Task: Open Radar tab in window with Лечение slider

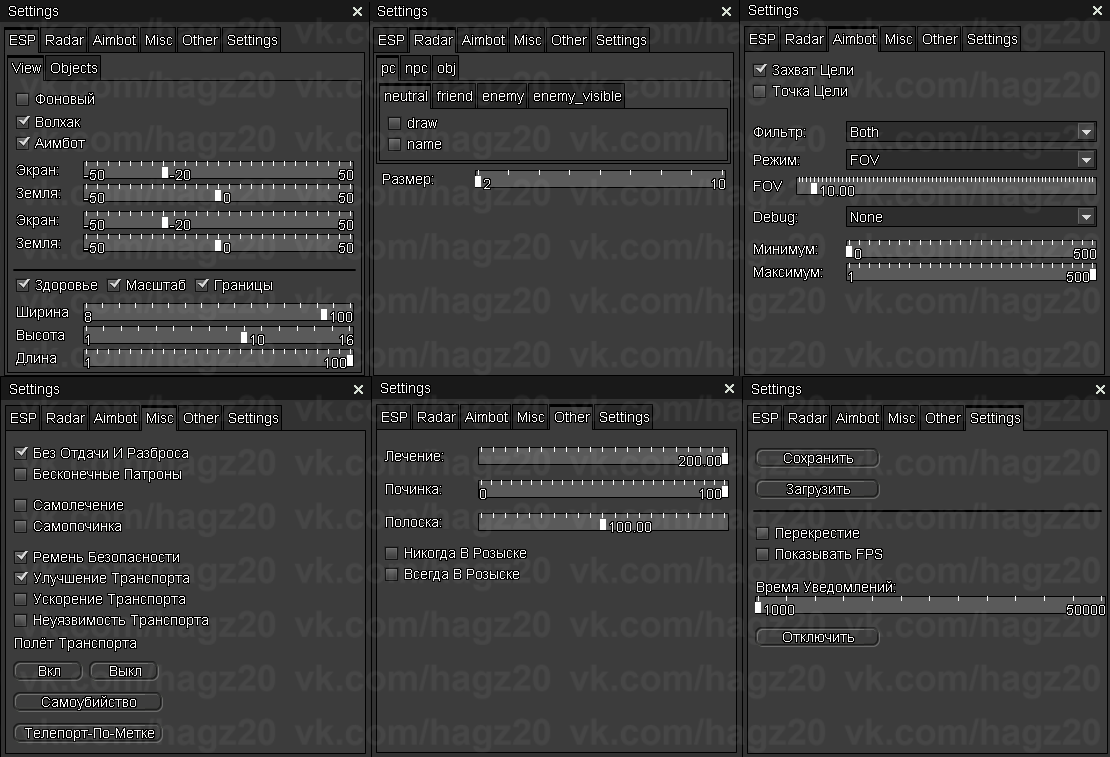Action: (x=436, y=417)
